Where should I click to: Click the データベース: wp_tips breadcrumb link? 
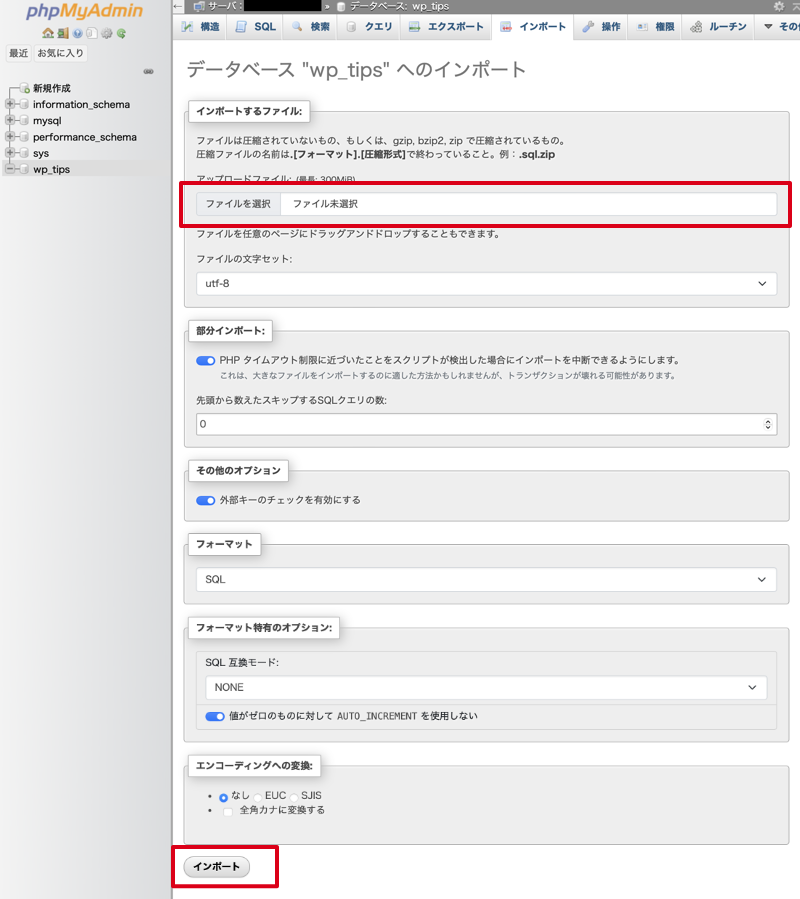click(x=400, y=7)
